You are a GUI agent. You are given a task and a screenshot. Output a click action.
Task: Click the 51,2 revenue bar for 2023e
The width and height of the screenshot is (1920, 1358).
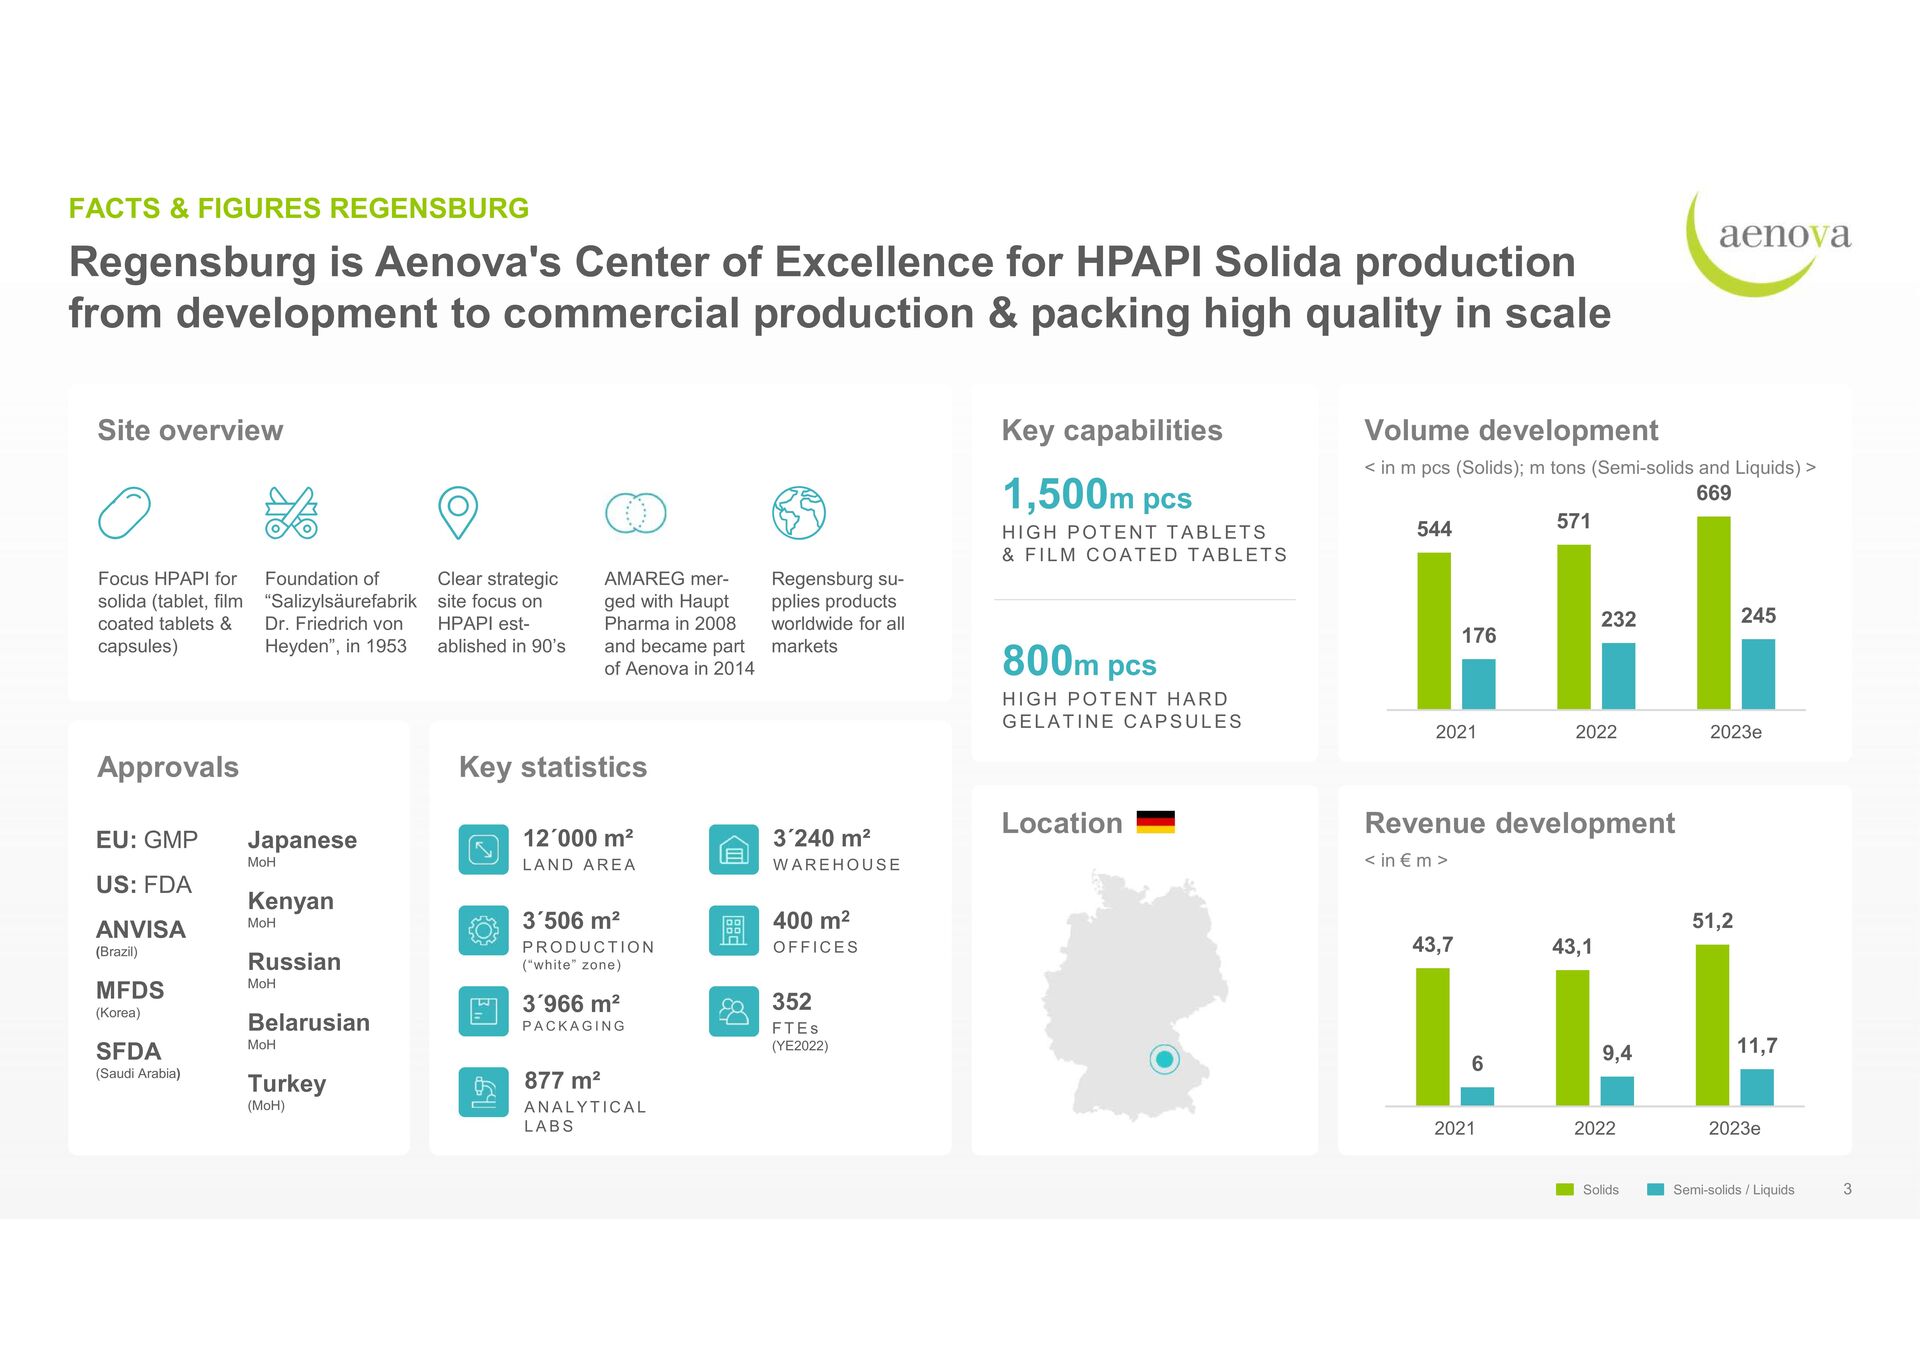(1713, 1025)
